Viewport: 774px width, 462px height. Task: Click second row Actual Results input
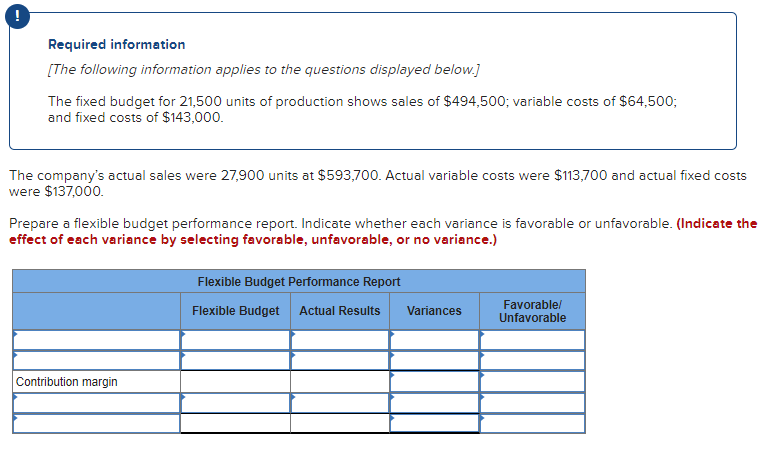tap(340, 360)
